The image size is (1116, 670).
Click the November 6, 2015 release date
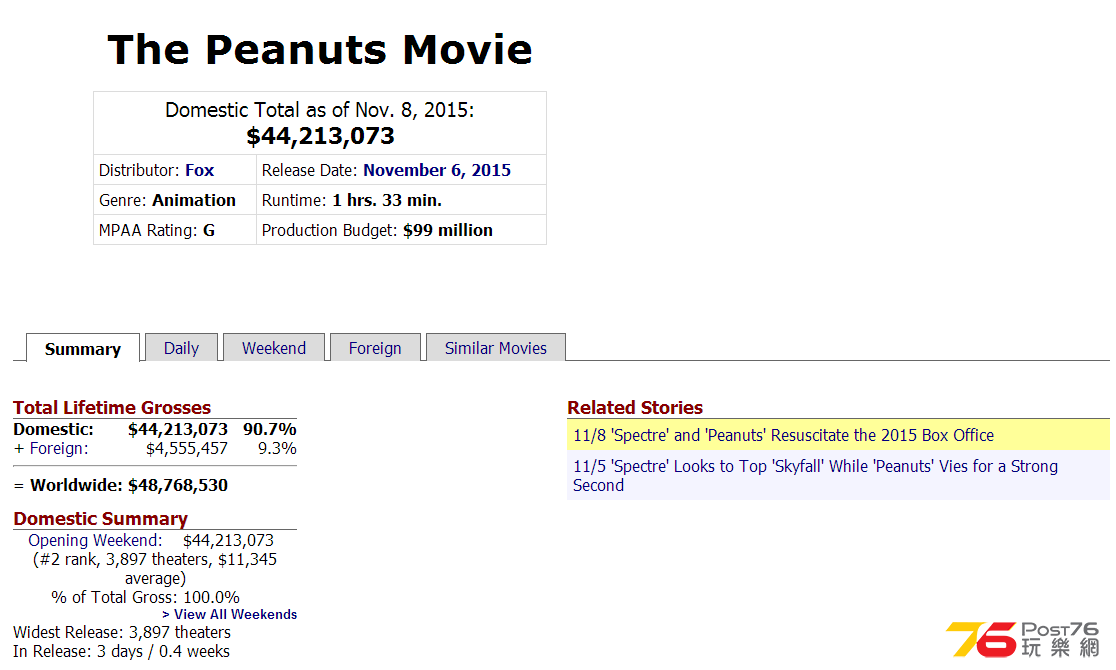tap(436, 170)
